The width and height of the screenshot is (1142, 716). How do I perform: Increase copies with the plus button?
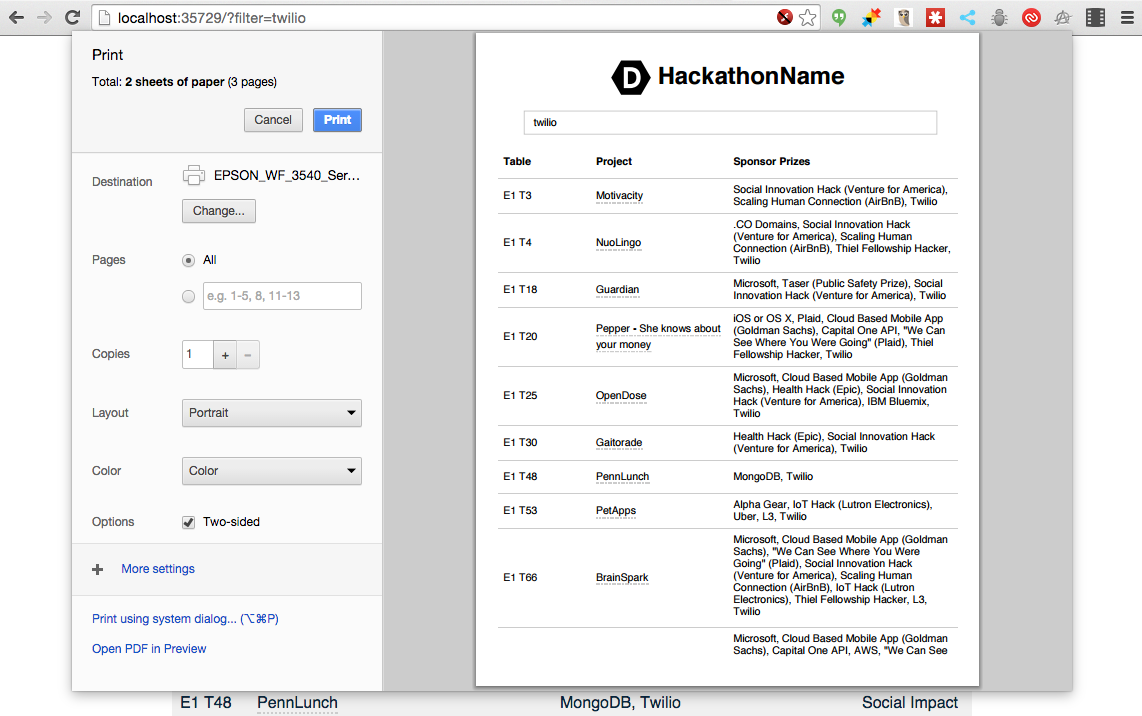(x=225, y=355)
